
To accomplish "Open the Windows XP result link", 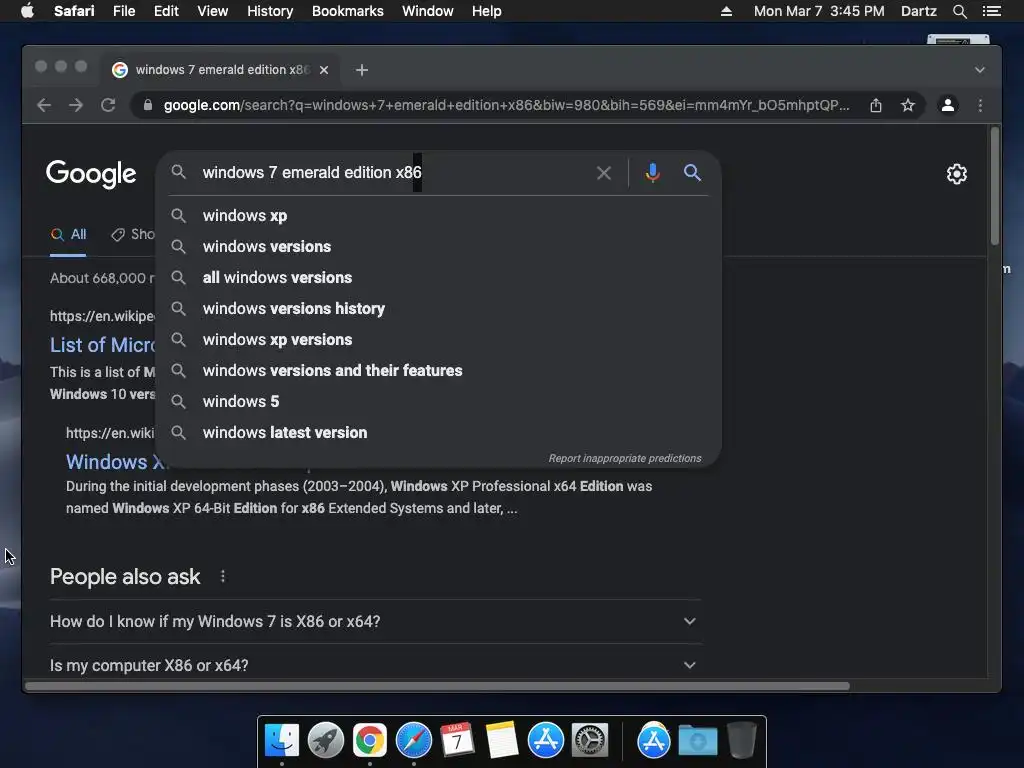I will point(116,462).
